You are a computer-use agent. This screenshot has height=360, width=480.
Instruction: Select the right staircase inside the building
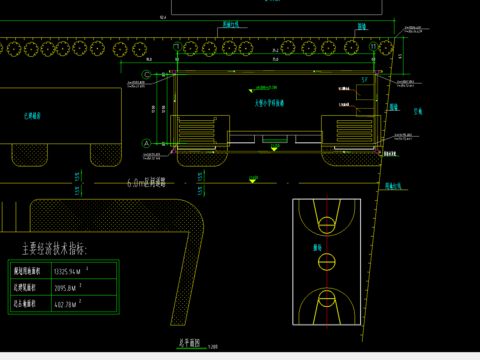pos(354,131)
